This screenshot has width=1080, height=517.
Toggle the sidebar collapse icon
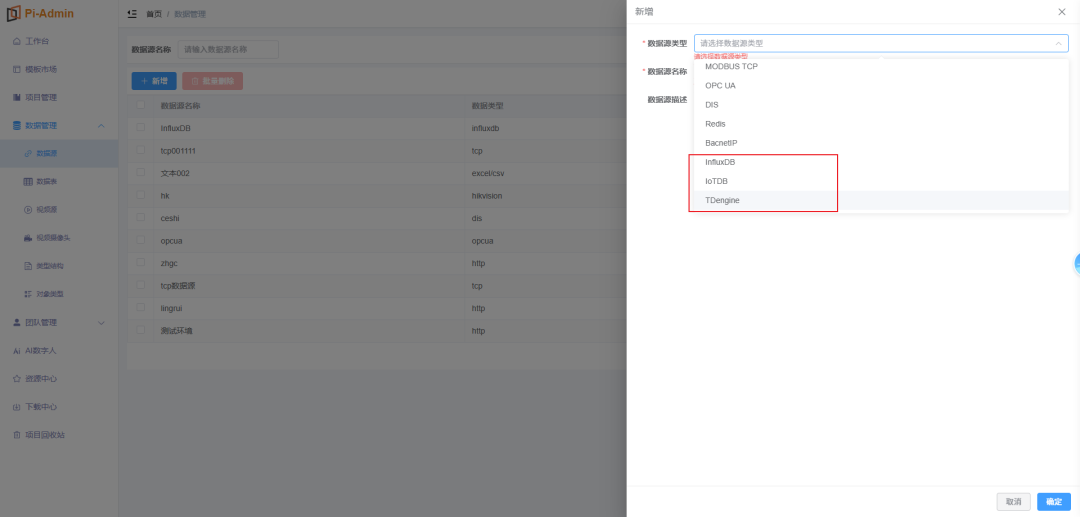132,14
